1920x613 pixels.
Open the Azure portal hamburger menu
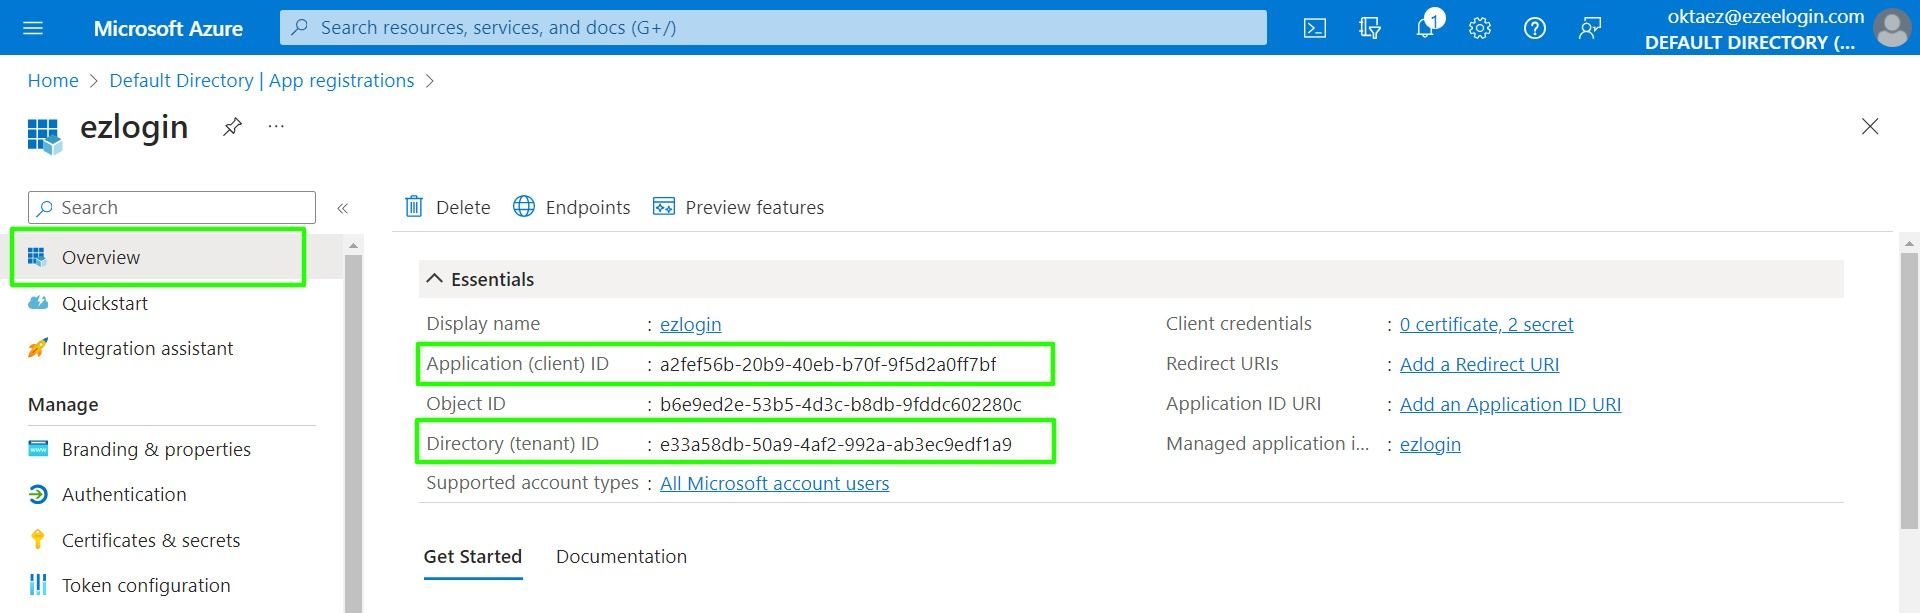coord(33,28)
